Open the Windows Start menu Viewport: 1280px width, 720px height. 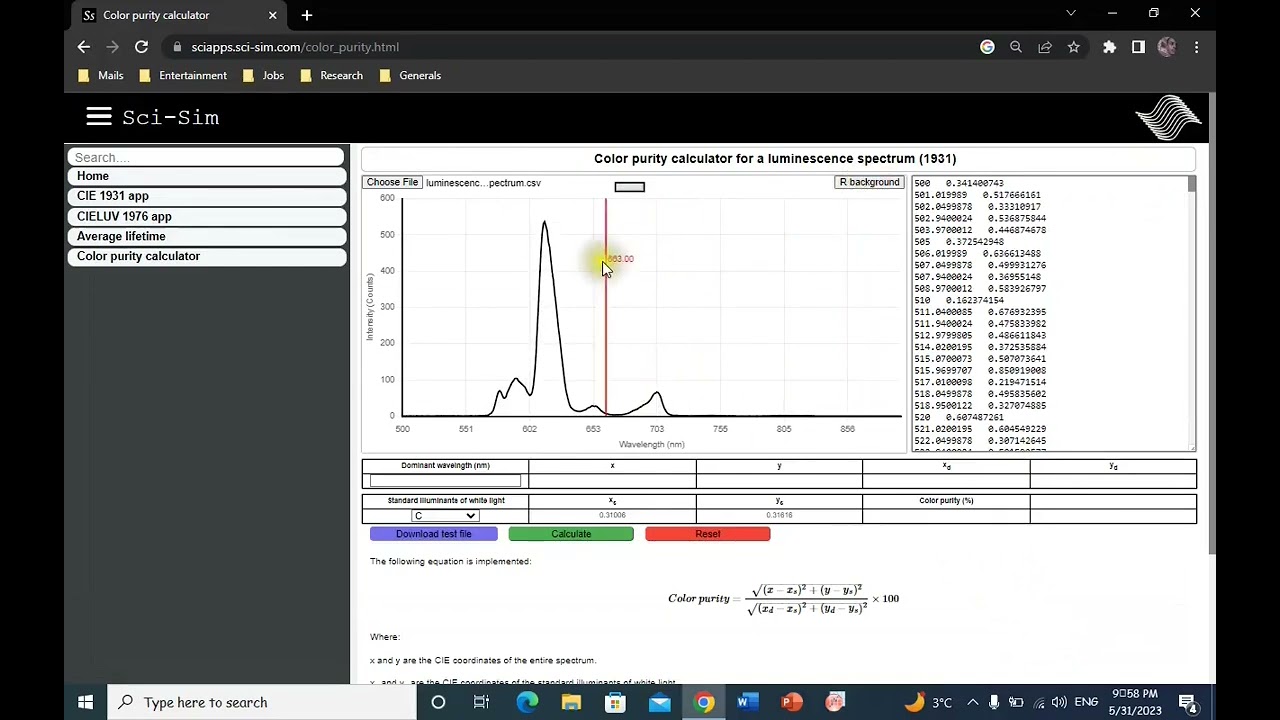(85, 702)
